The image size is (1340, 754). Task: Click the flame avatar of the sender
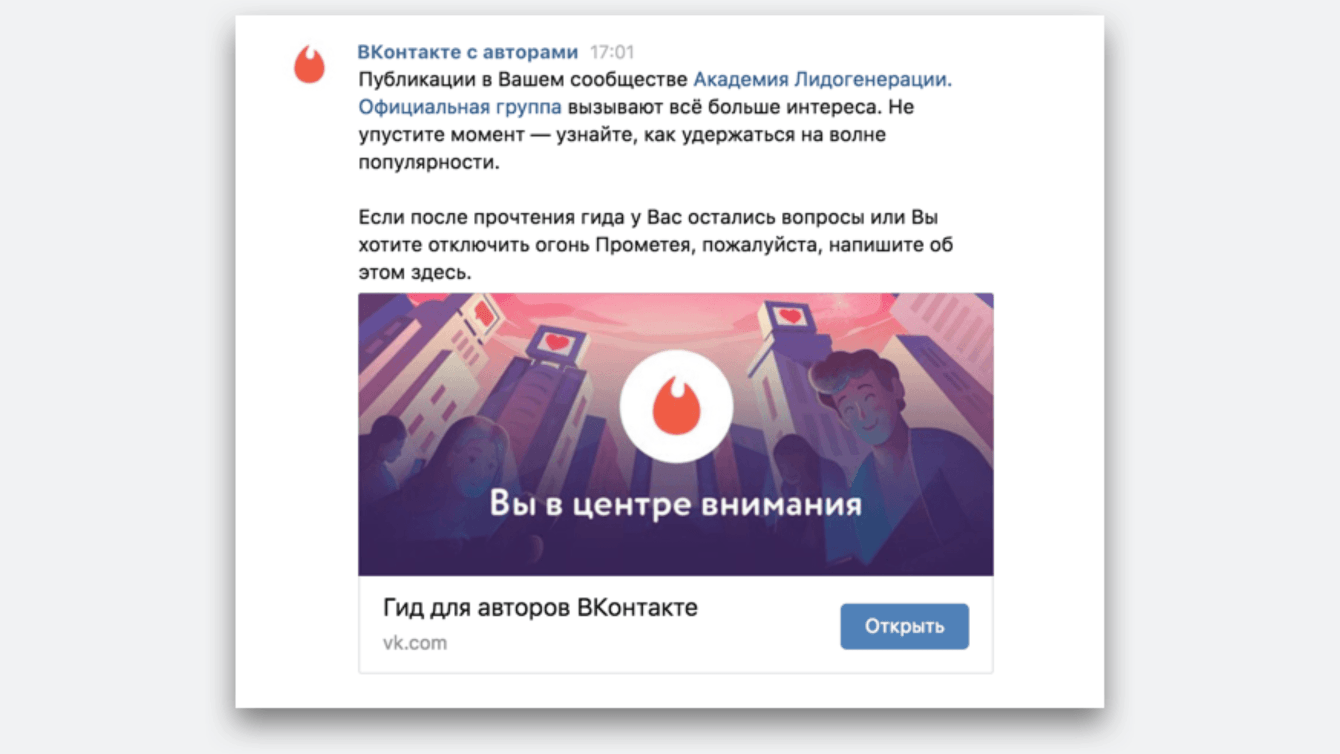309,64
